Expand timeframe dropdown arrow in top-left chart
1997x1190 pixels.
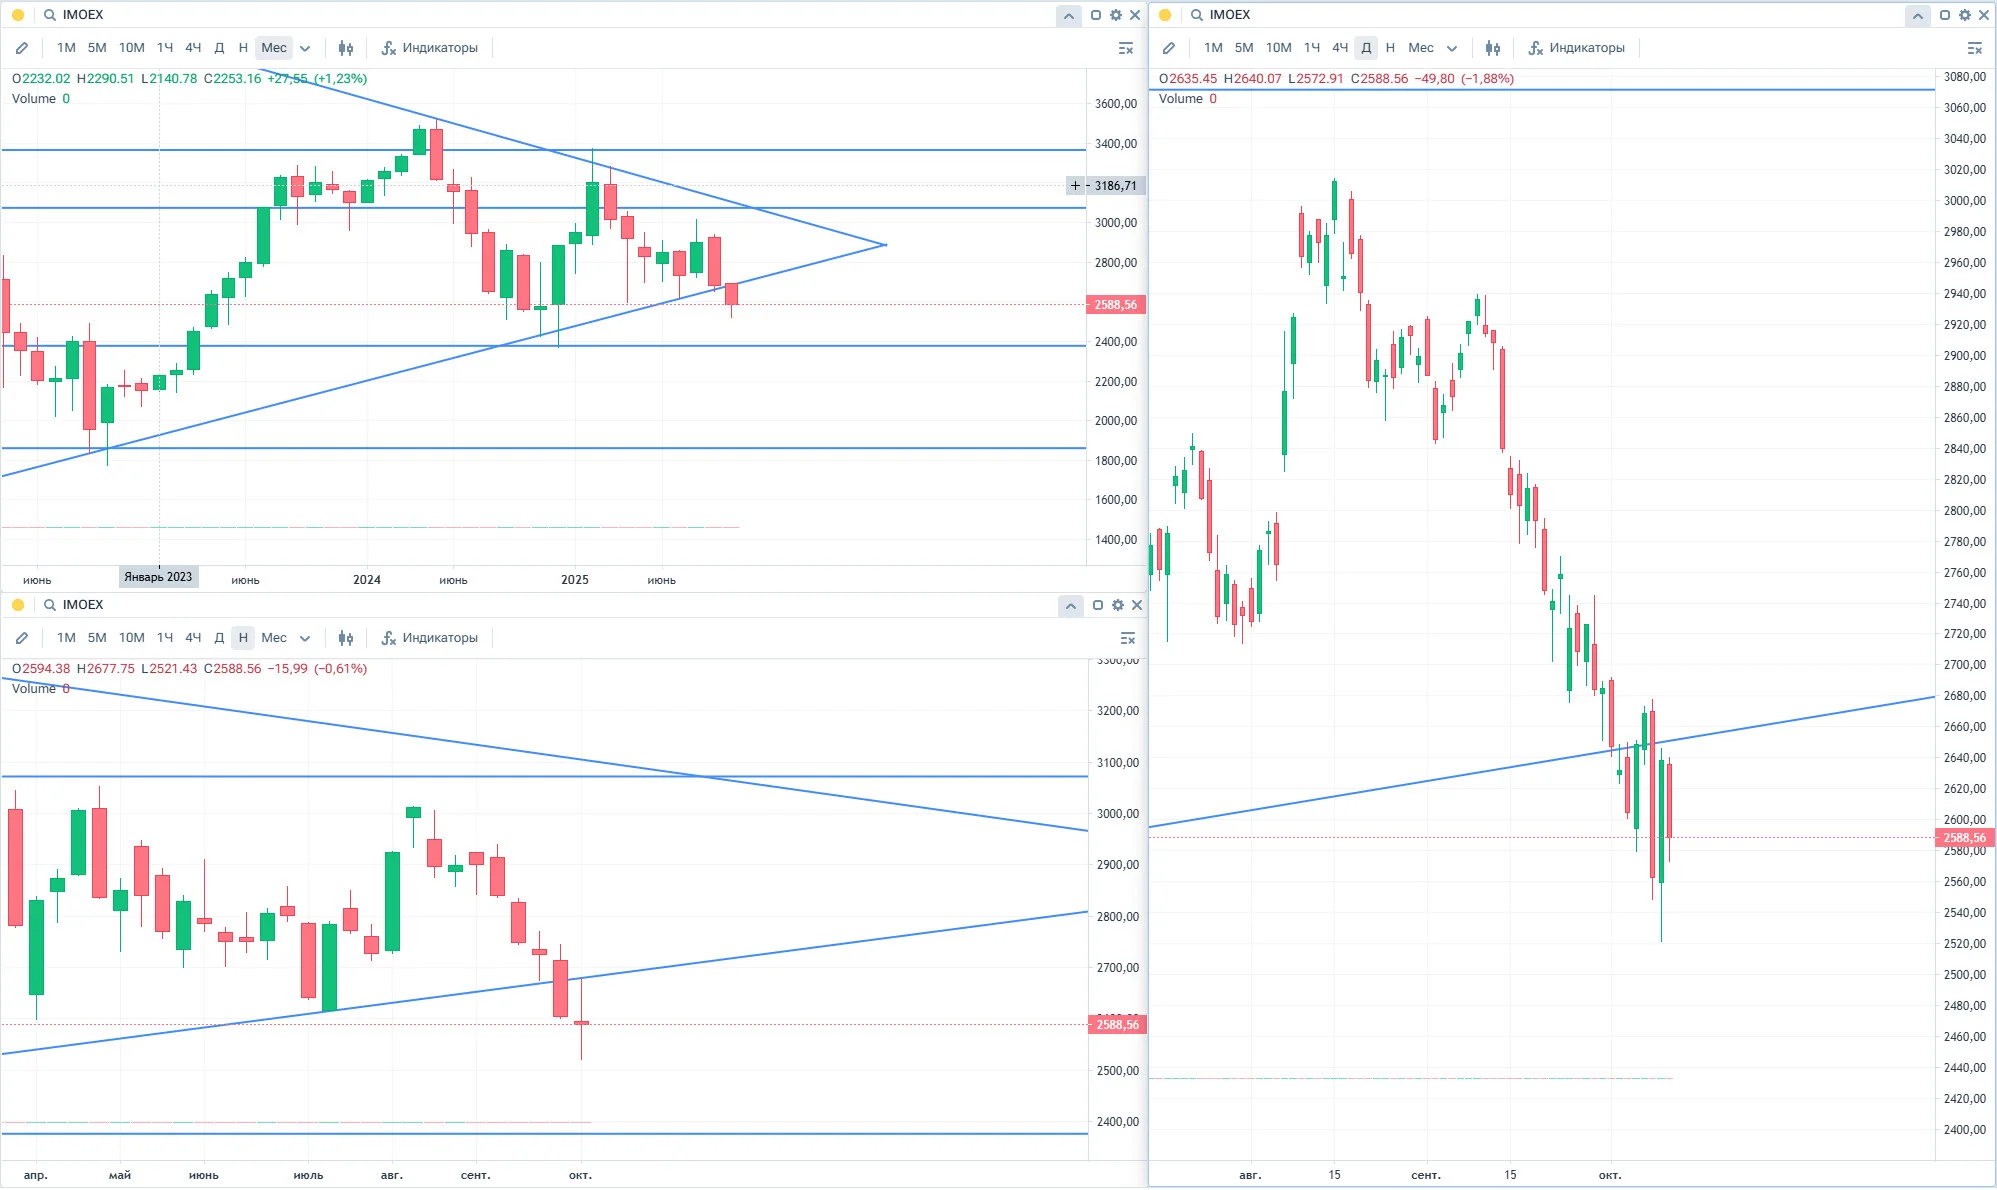click(305, 48)
